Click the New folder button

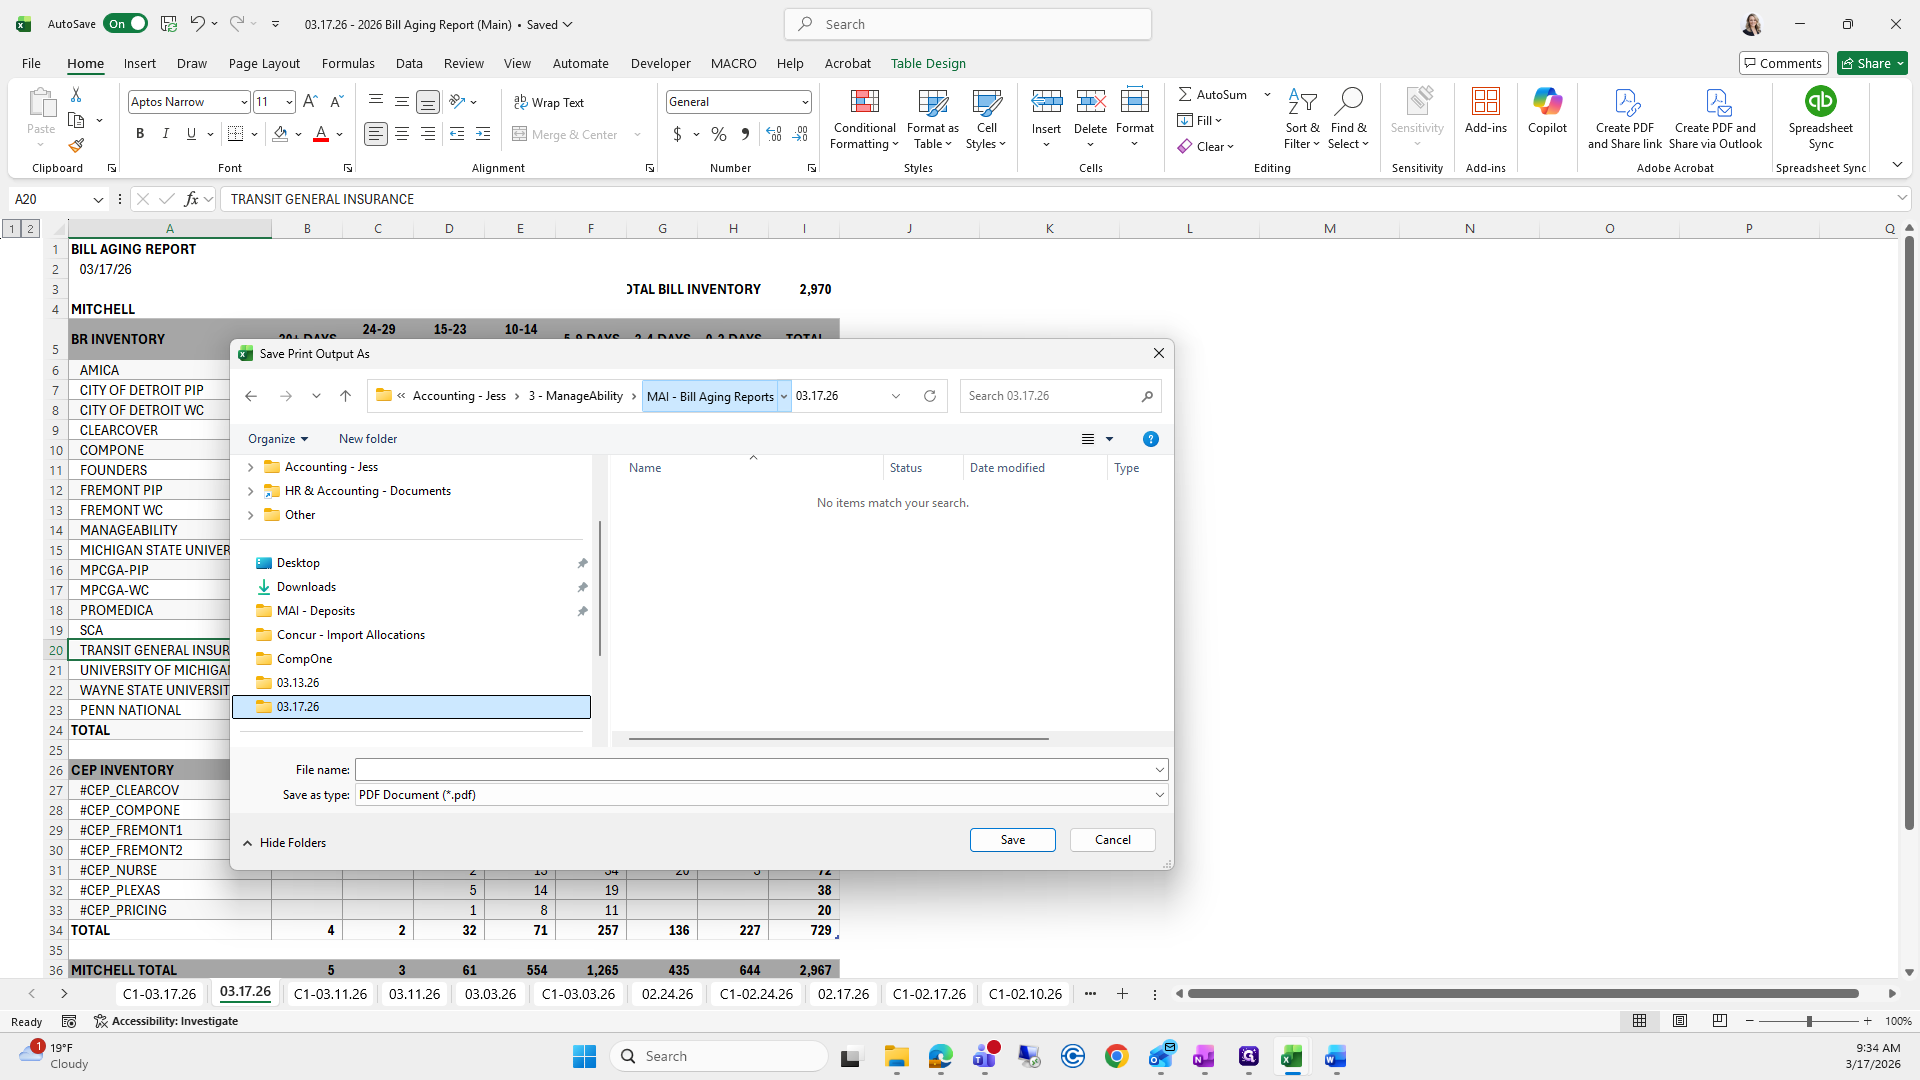pos(367,439)
